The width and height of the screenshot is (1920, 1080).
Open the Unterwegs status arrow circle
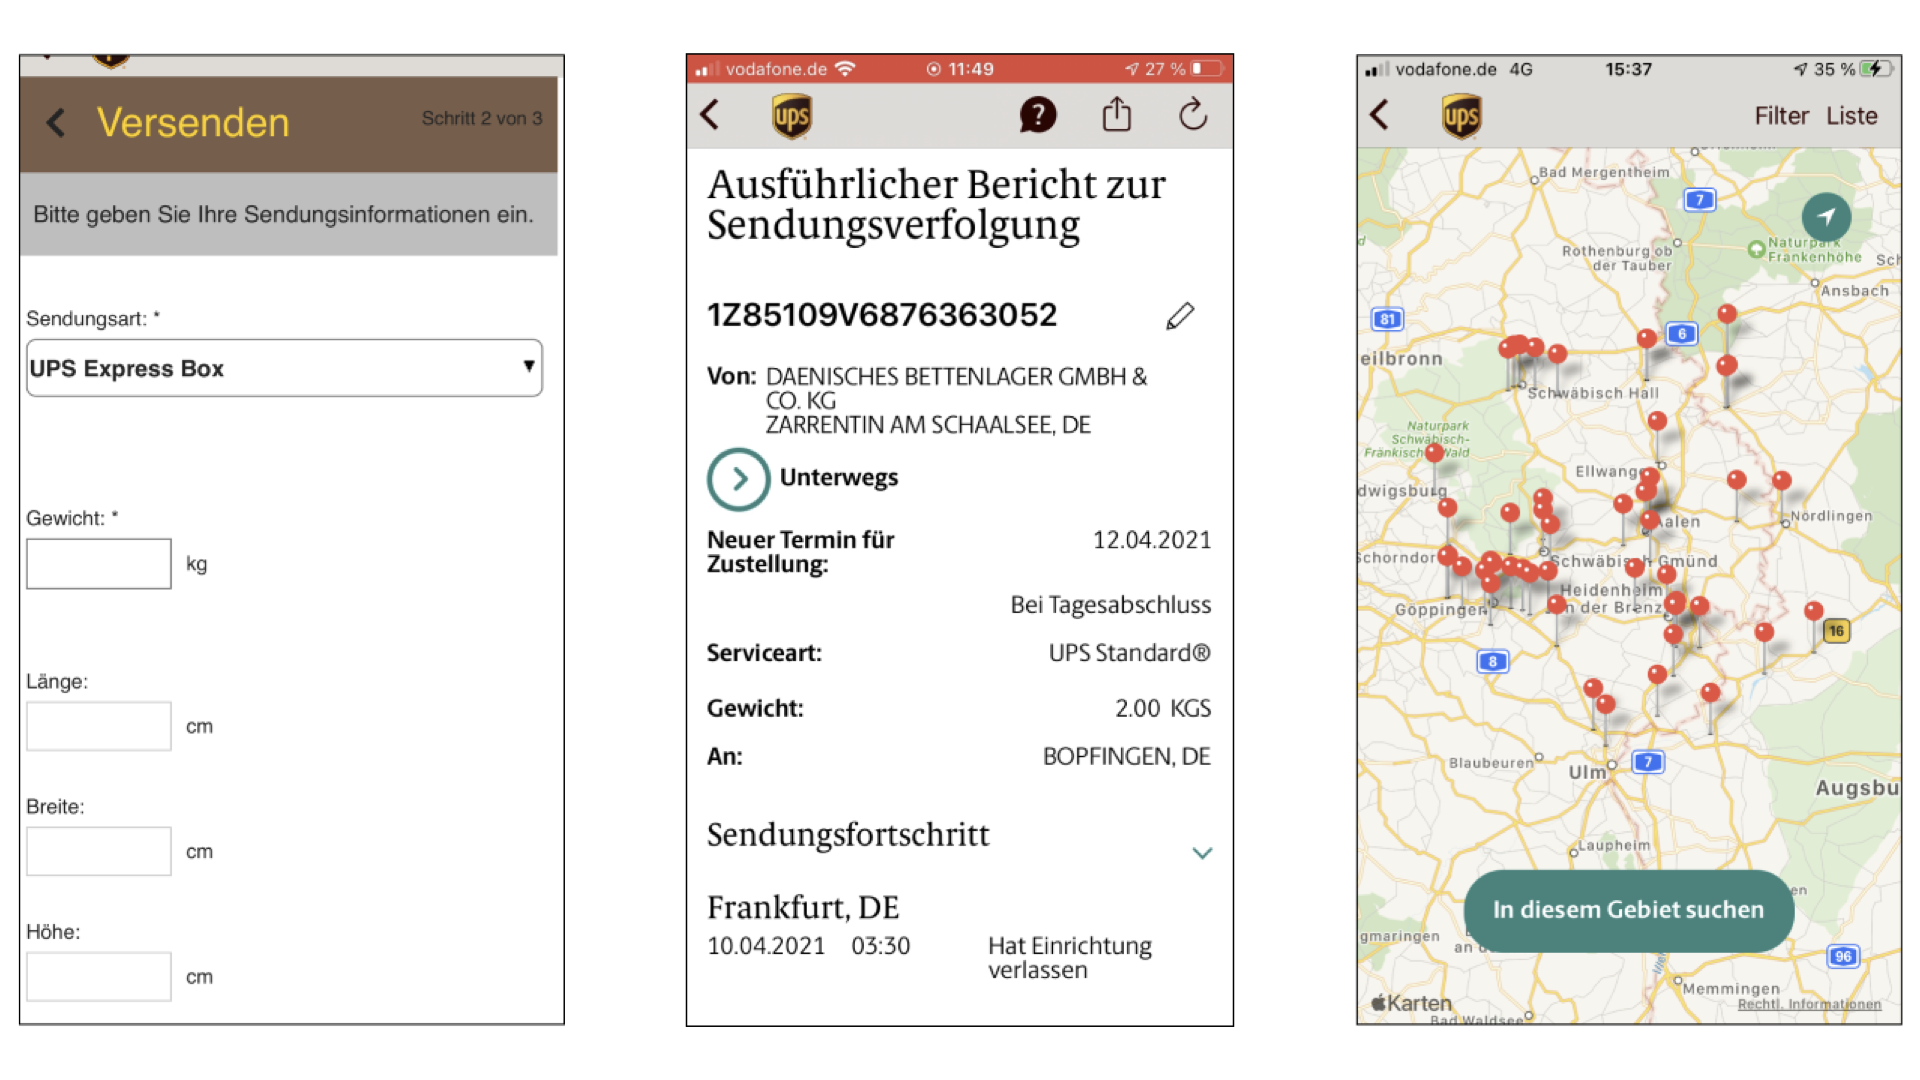click(x=738, y=479)
